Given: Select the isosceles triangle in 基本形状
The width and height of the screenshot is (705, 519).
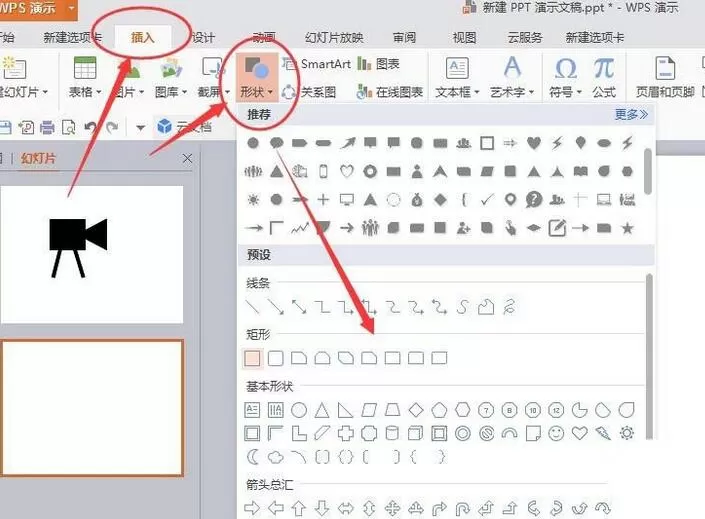Looking at the screenshot, I should coord(322,410).
